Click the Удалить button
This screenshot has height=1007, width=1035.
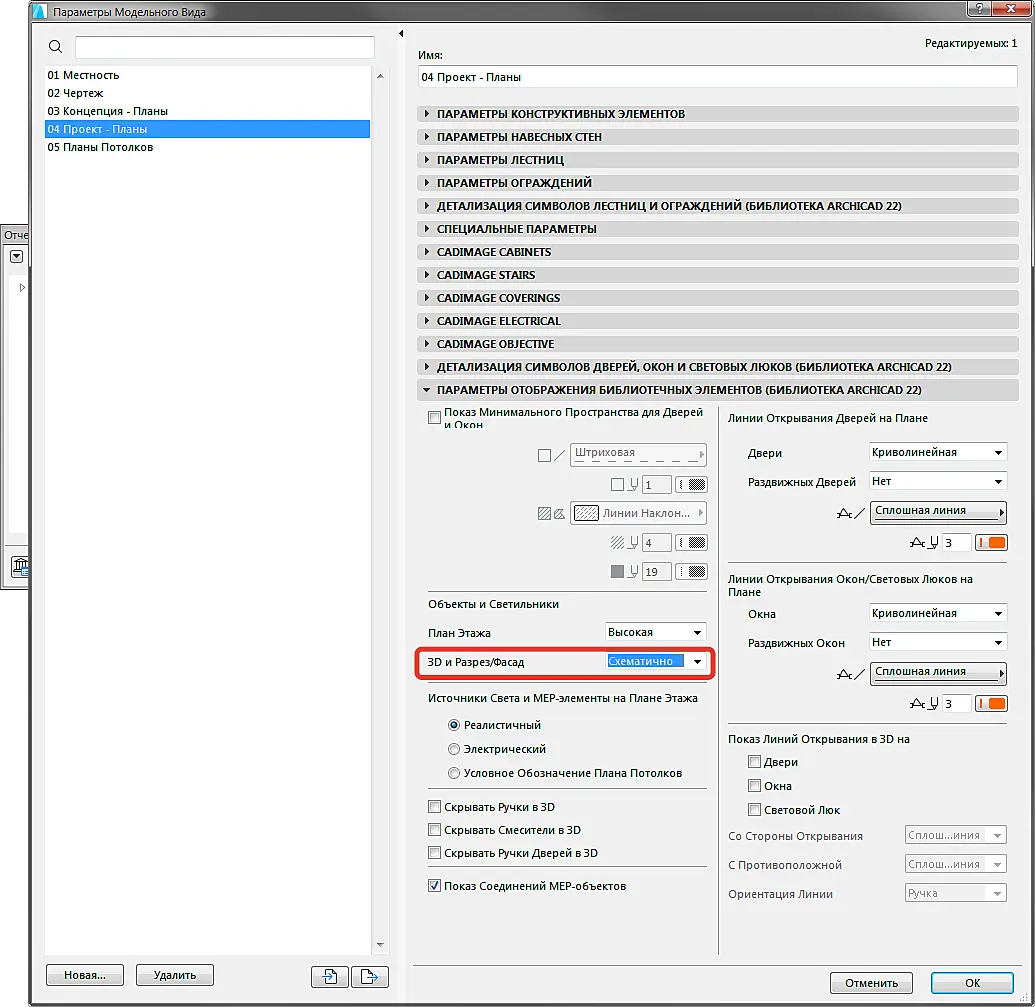174,975
